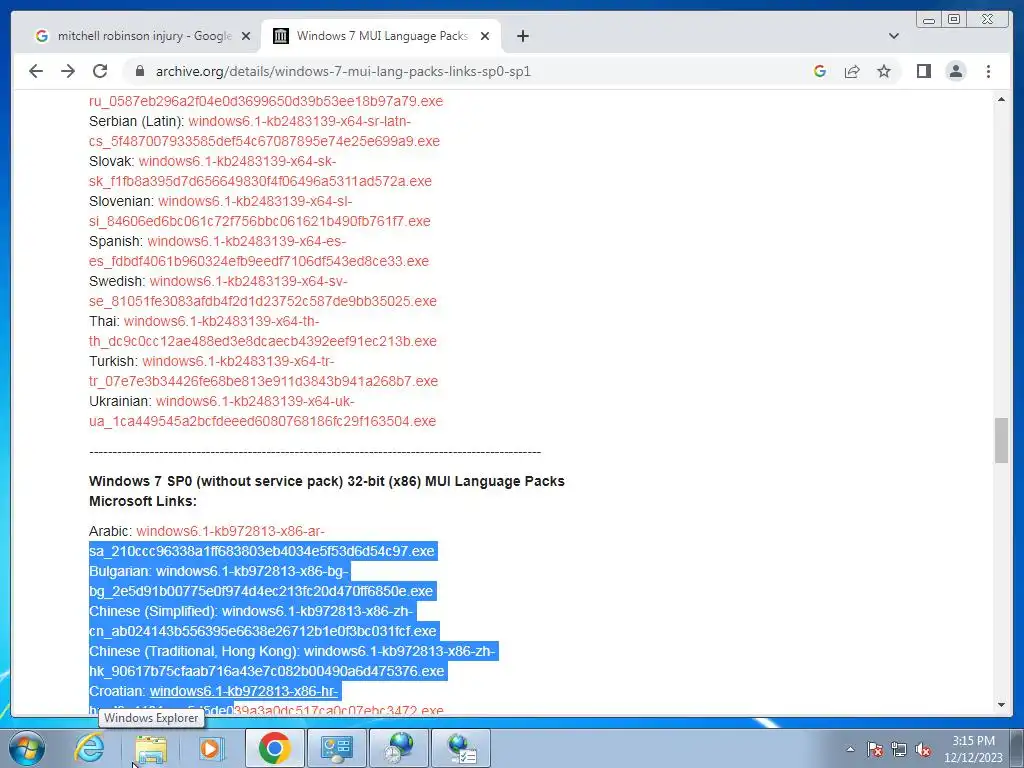Viewport: 1024px width, 768px height.
Task: Share this page using the share icon
Action: (852, 71)
